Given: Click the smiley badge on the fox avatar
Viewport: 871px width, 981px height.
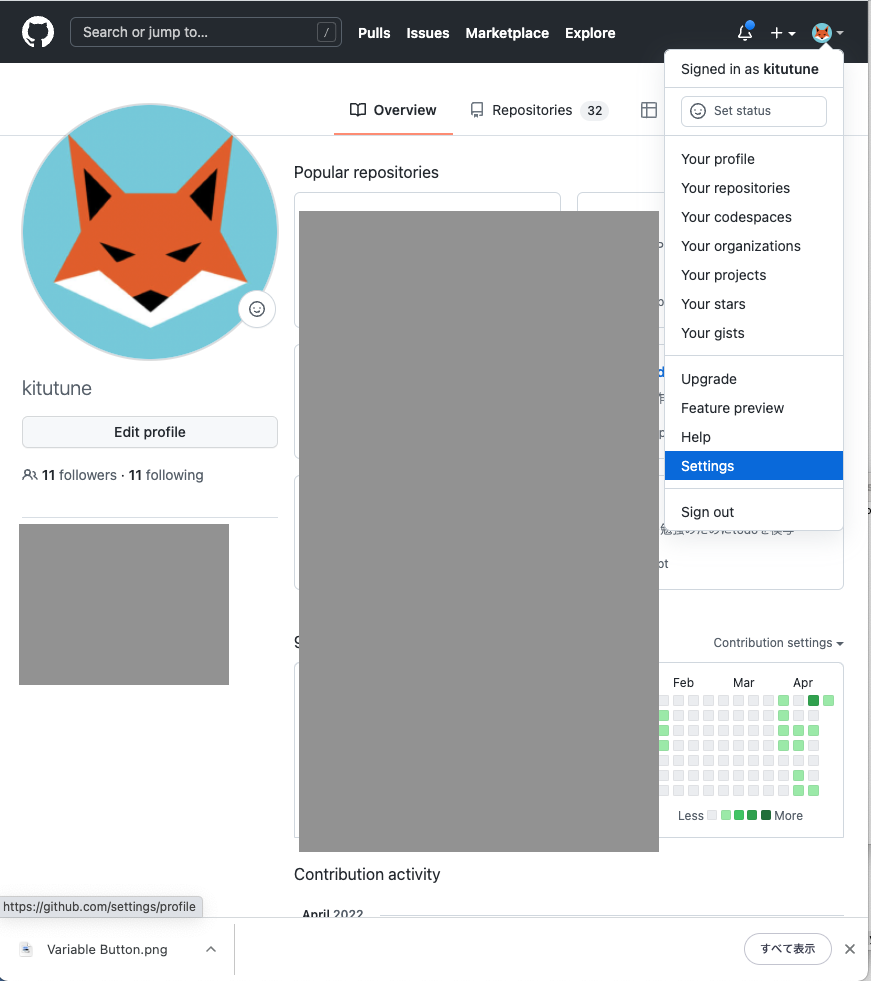Looking at the screenshot, I should tap(256, 309).
